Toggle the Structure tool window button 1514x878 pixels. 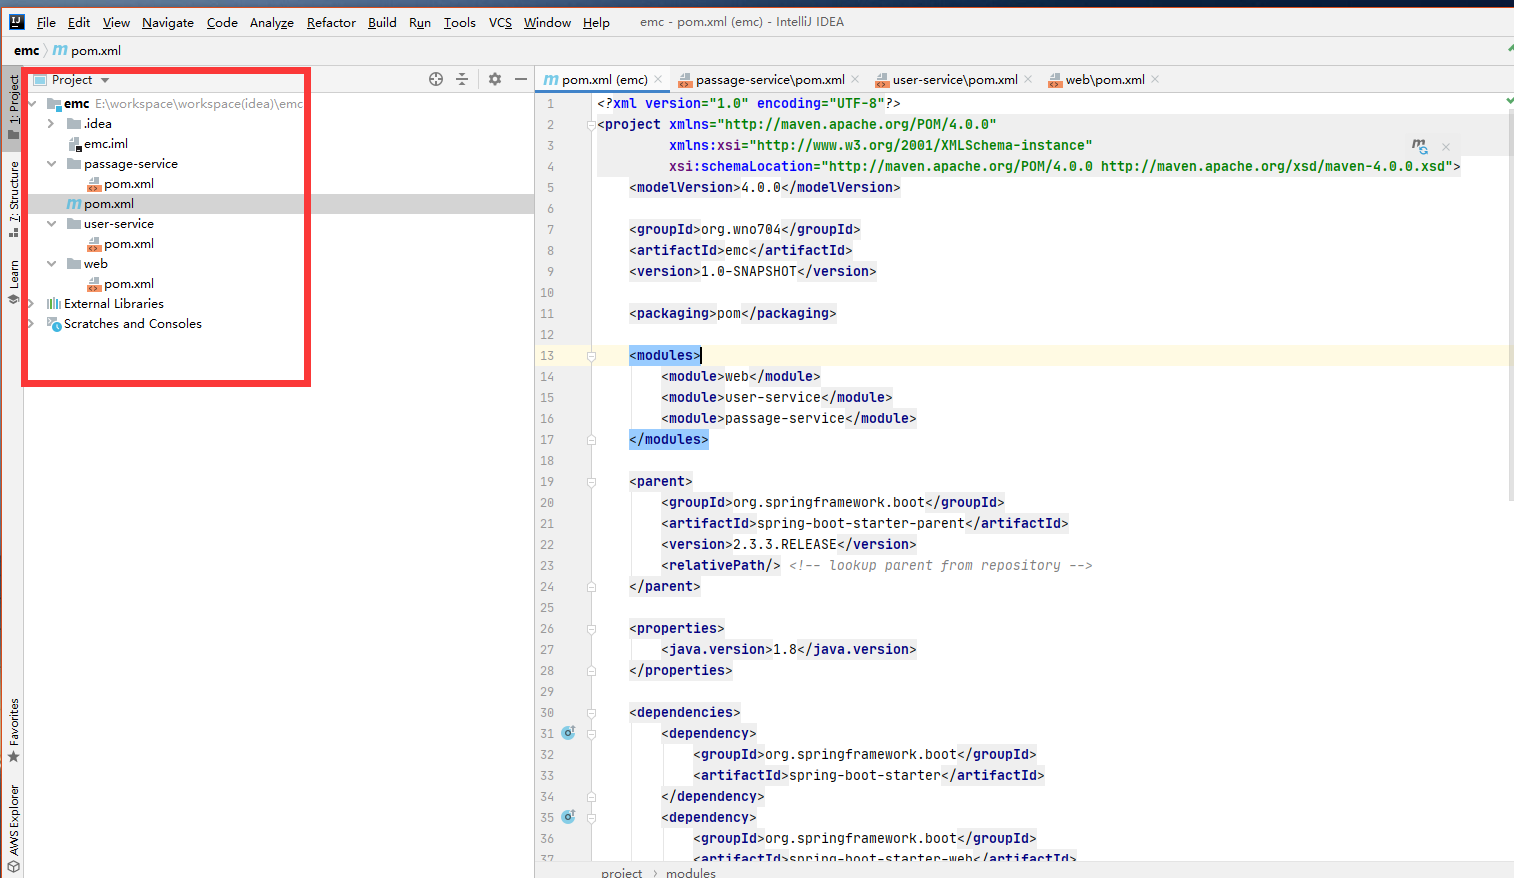pyautogui.click(x=14, y=198)
